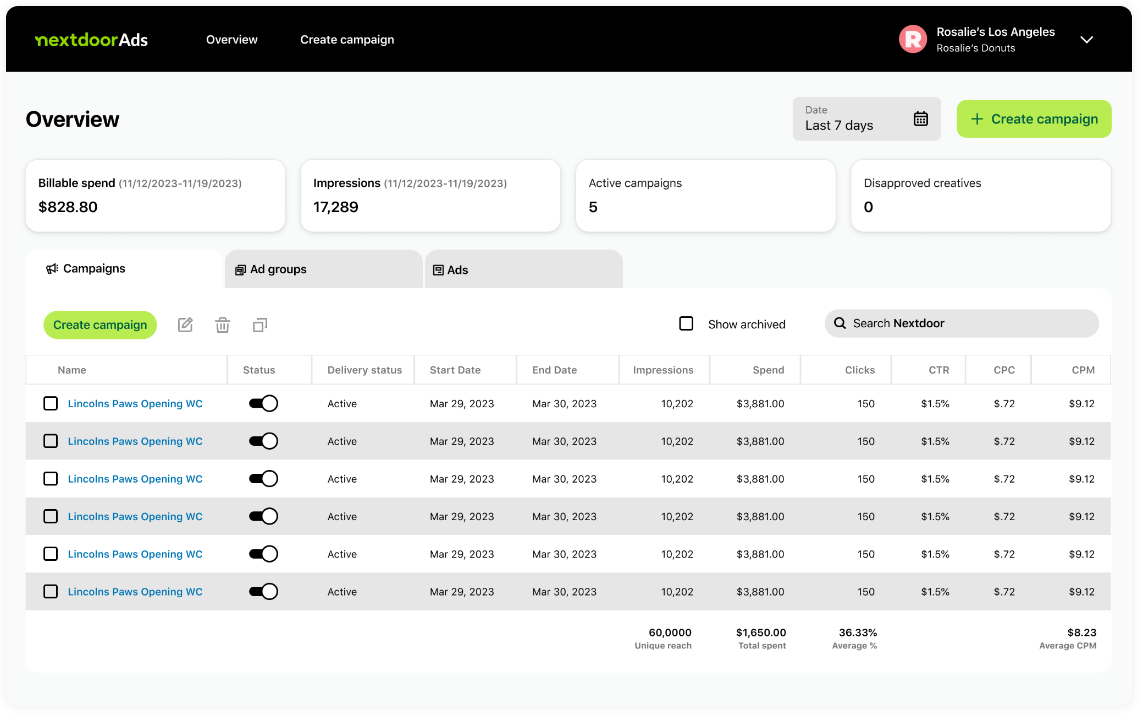Enable the Show archived checkbox
This screenshot has height=718, width=1140.
(686, 323)
